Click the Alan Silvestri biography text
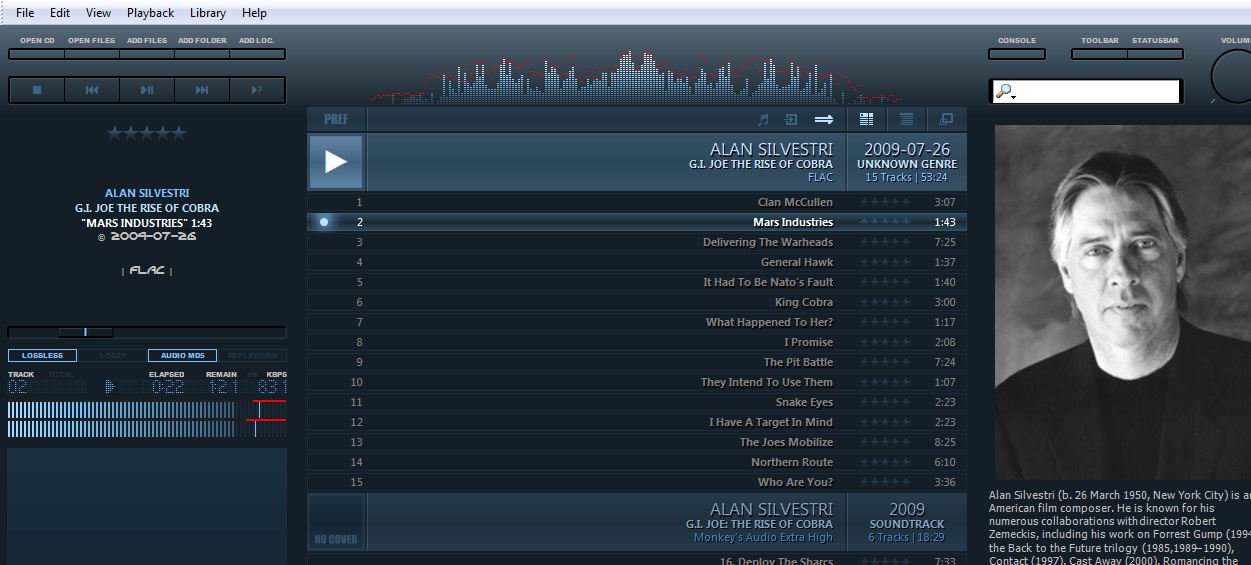The width and height of the screenshot is (1251, 565). click(1120, 527)
